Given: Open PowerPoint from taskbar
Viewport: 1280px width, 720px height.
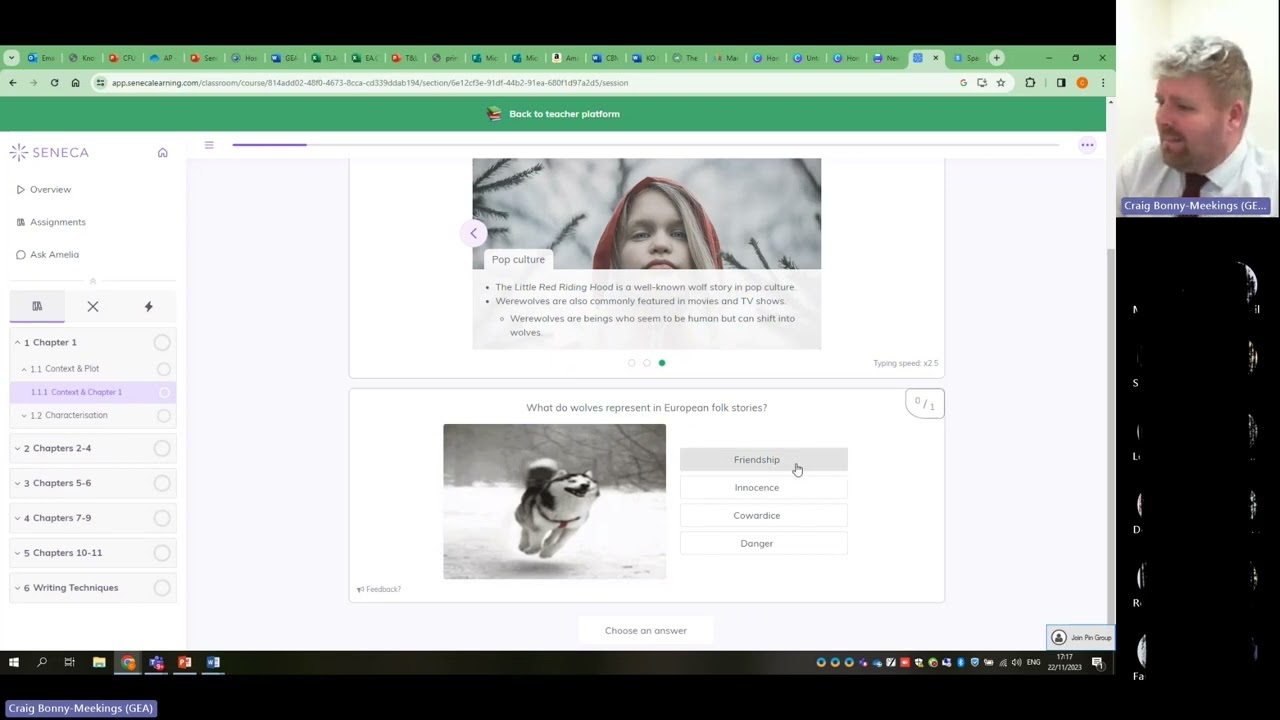Looking at the screenshot, I should click(x=184, y=662).
